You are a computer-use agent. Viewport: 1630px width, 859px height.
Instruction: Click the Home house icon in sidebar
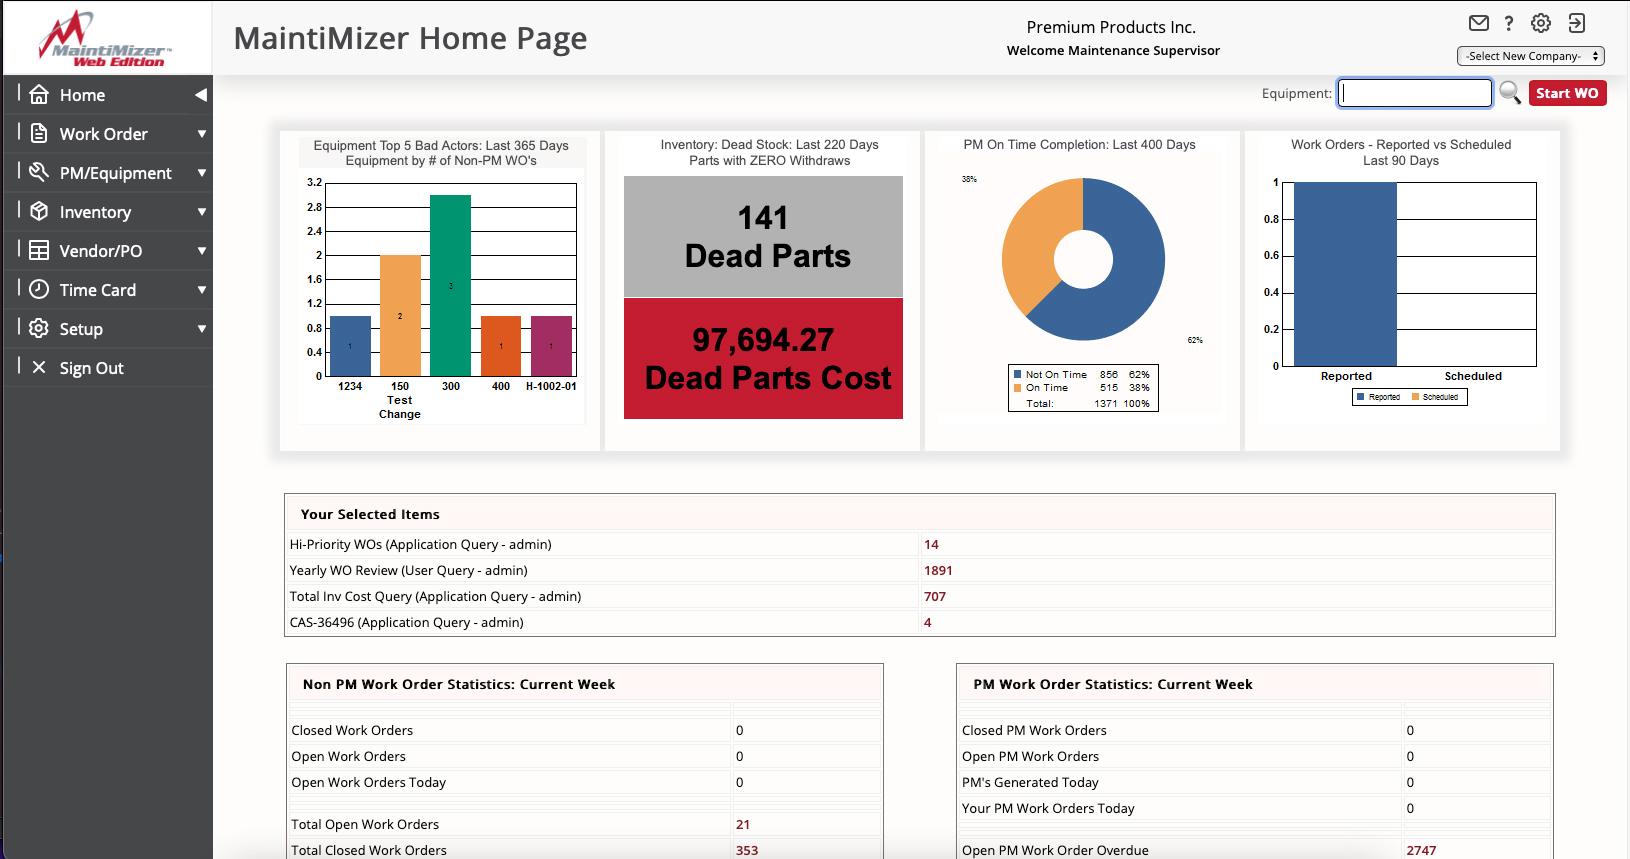point(39,95)
